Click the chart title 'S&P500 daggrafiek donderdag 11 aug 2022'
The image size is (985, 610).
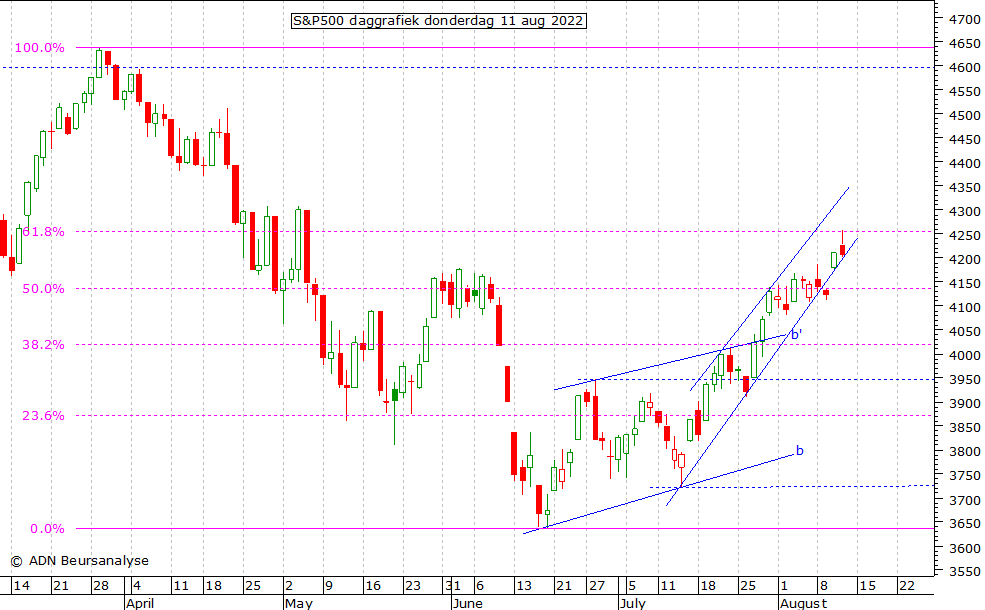pyautogui.click(x=438, y=21)
